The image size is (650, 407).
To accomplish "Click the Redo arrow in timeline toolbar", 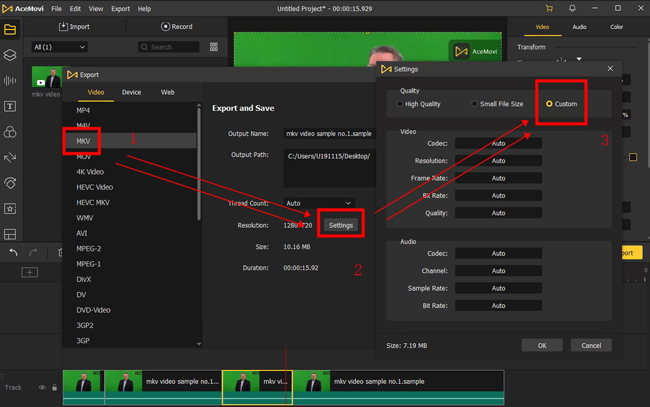I will pyautogui.click(x=33, y=252).
